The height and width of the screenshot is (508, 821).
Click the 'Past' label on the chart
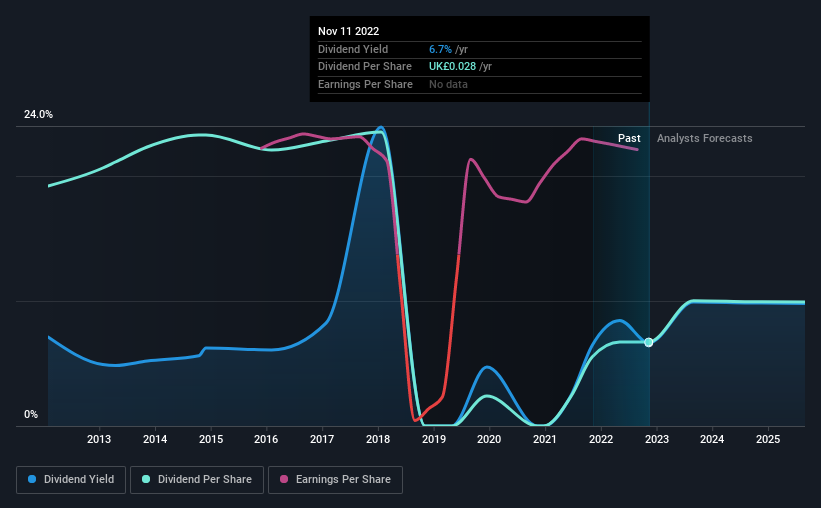tap(629, 138)
